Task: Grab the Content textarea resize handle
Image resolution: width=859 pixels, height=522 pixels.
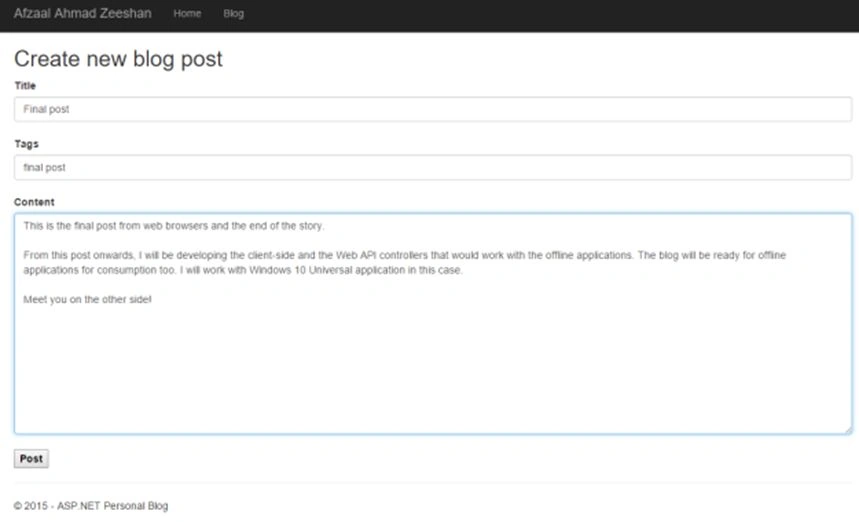Action: pyautogui.click(x=847, y=429)
